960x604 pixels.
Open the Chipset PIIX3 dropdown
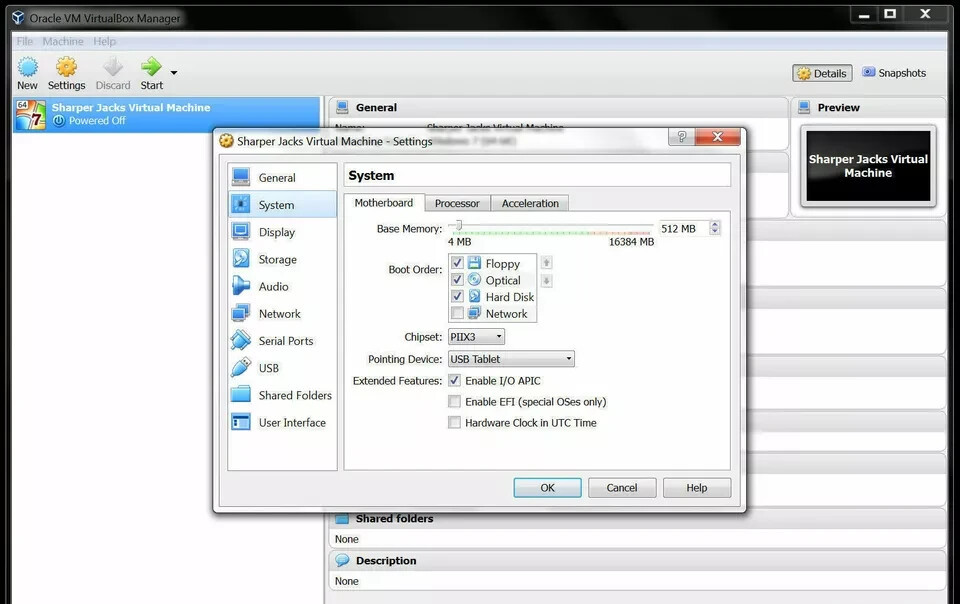[x=476, y=337]
